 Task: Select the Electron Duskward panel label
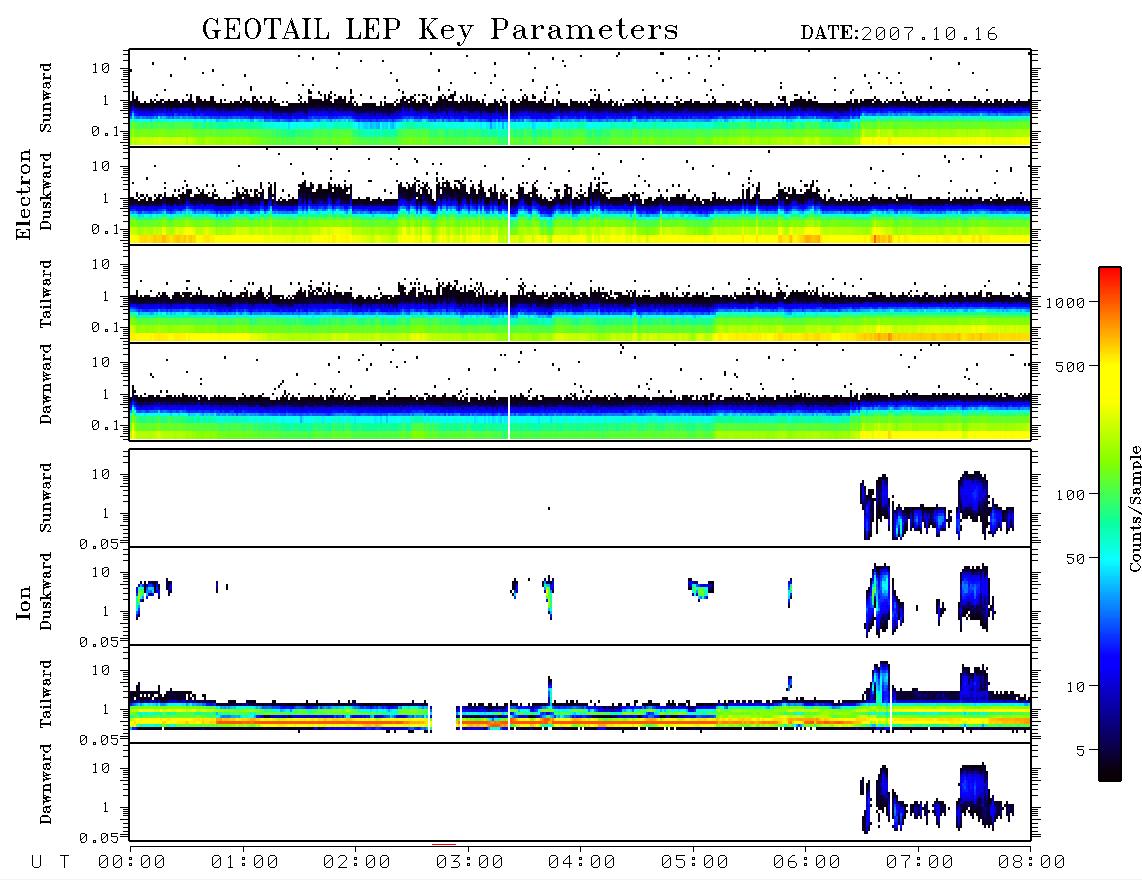(46, 191)
